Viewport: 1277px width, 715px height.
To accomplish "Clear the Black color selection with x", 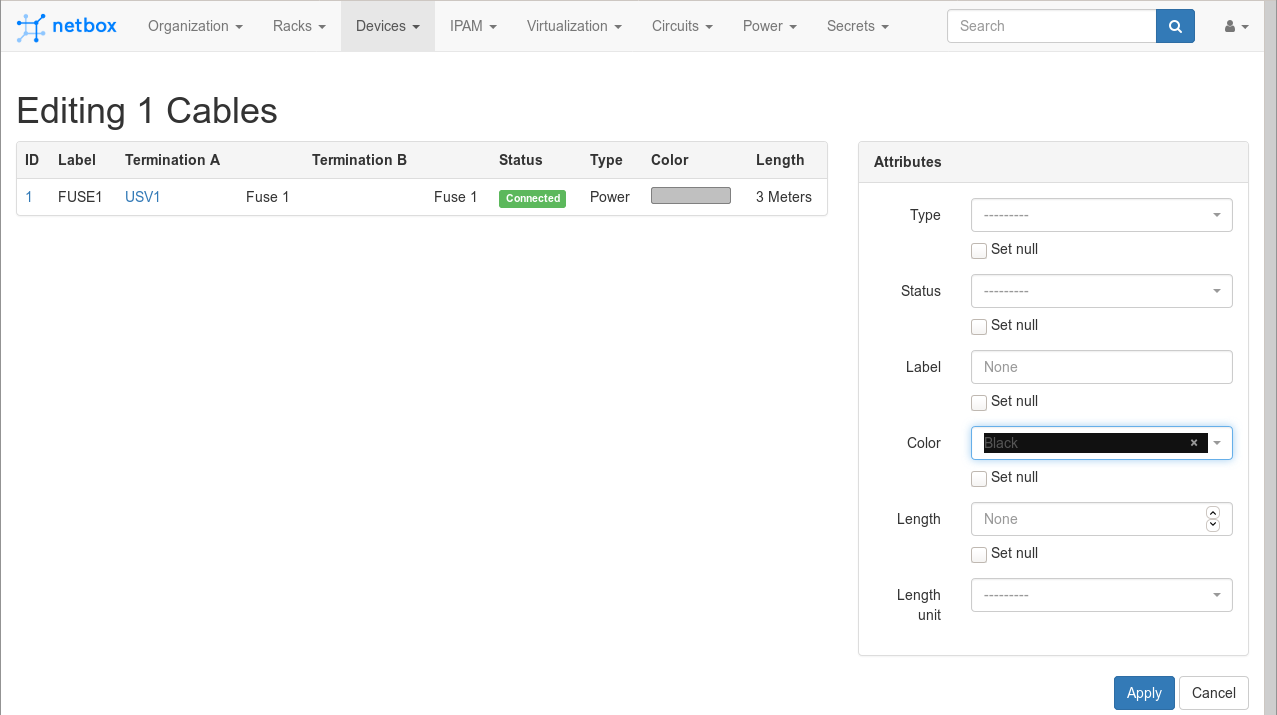I will click(x=1194, y=443).
